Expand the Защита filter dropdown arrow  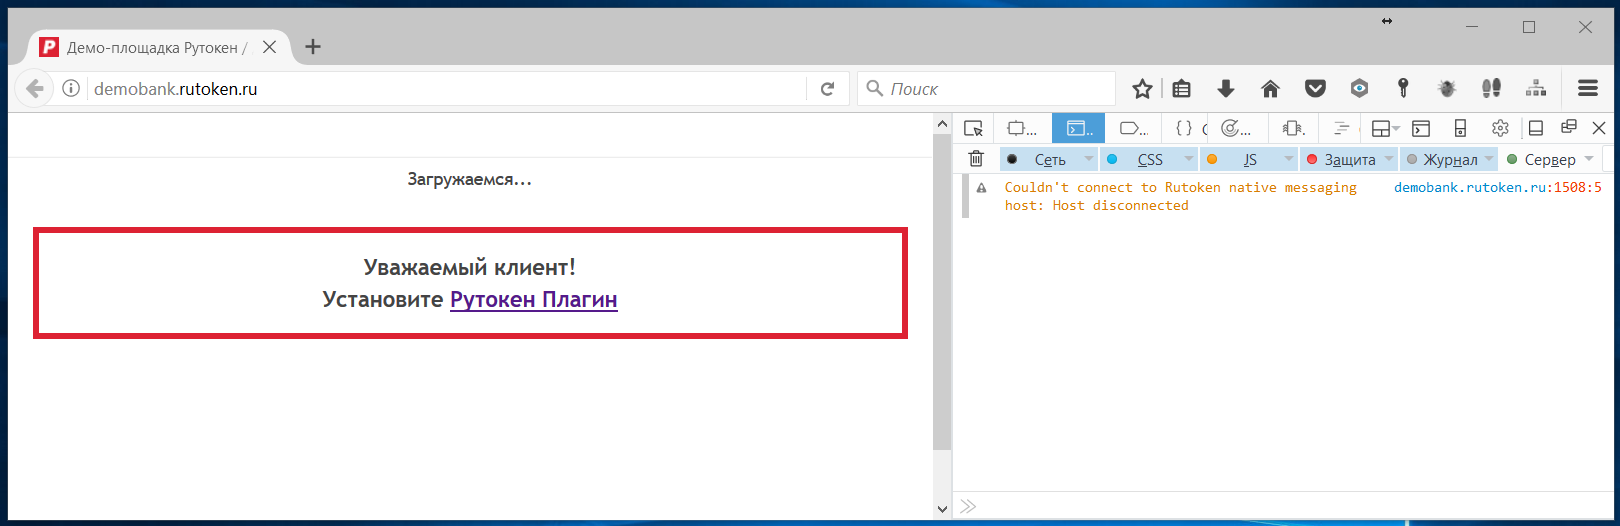[x=1389, y=159]
